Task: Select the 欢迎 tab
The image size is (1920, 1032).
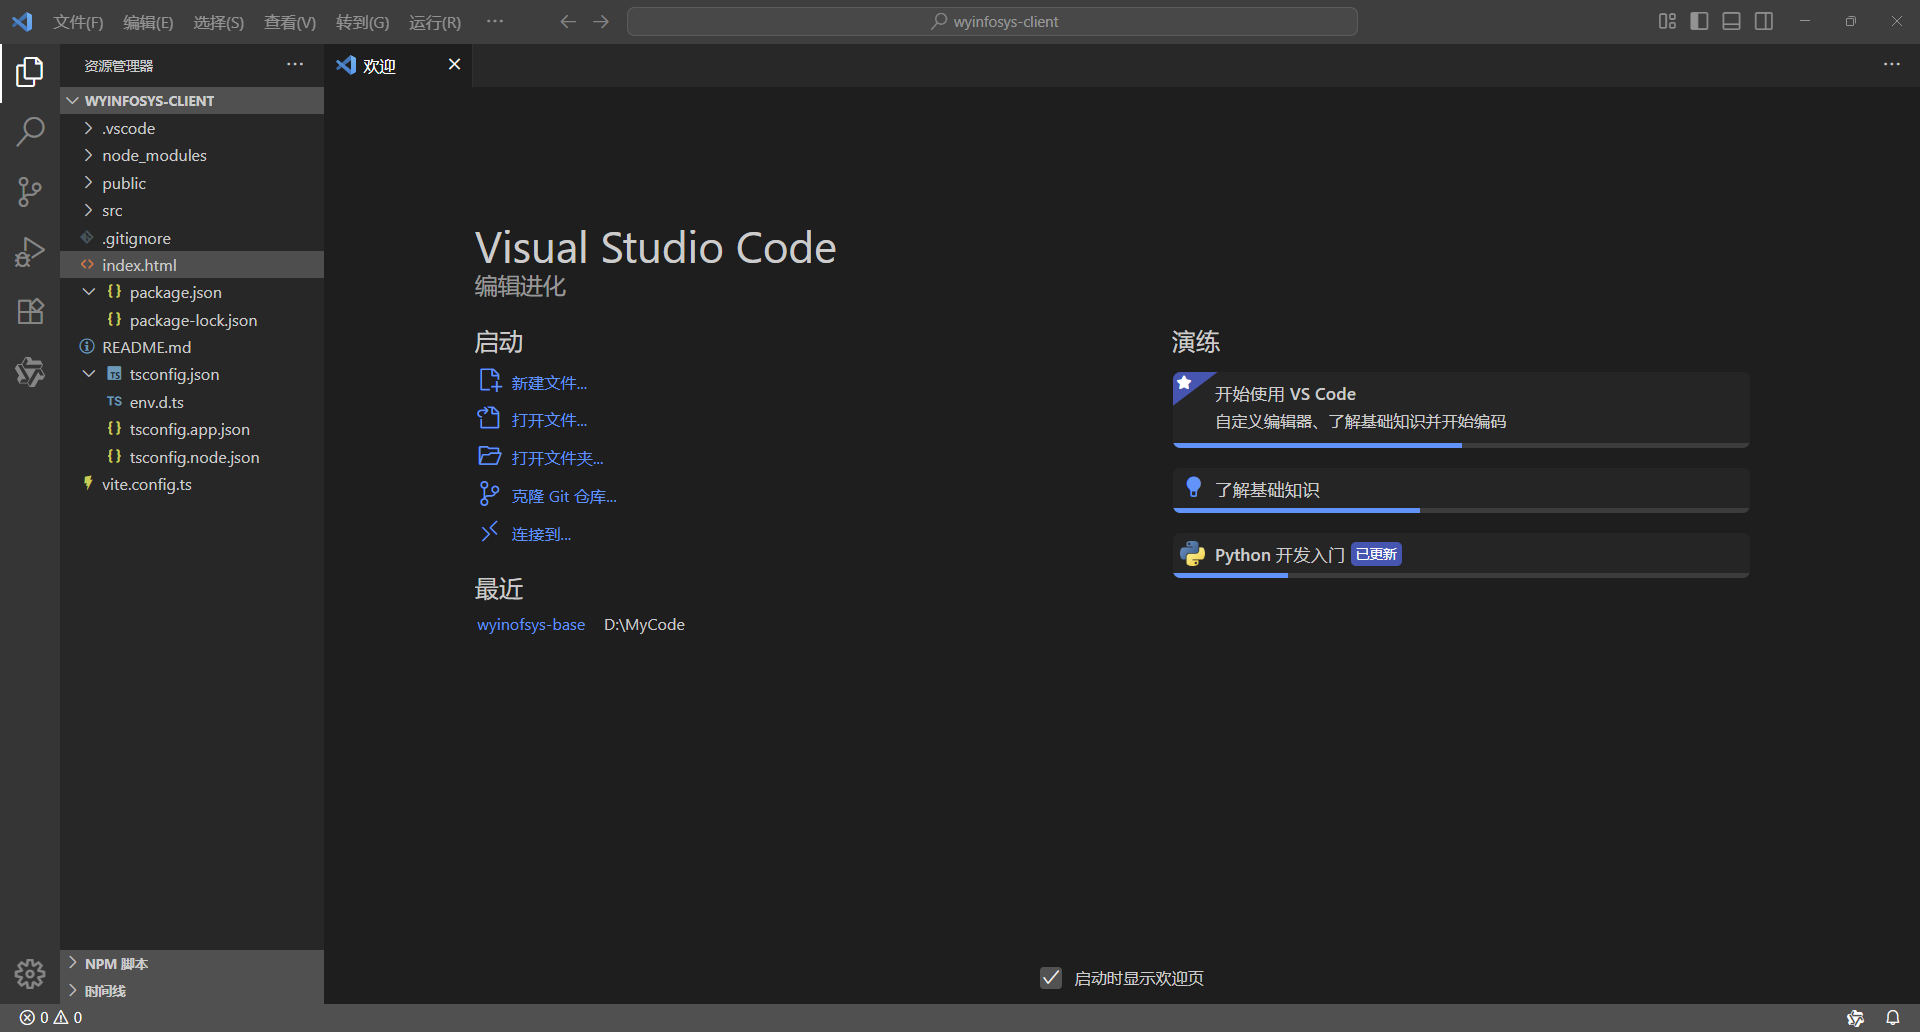Action: pyautogui.click(x=378, y=65)
